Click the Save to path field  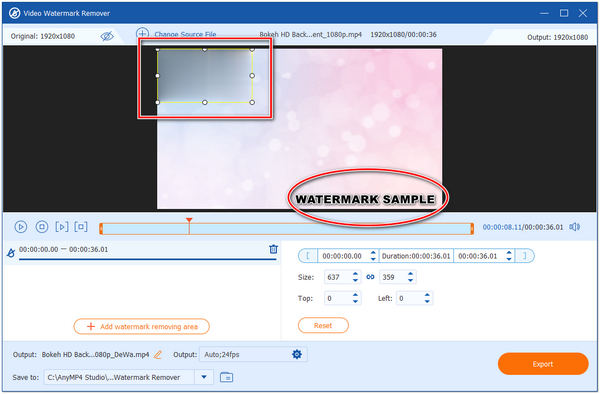[x=119, y=377]
